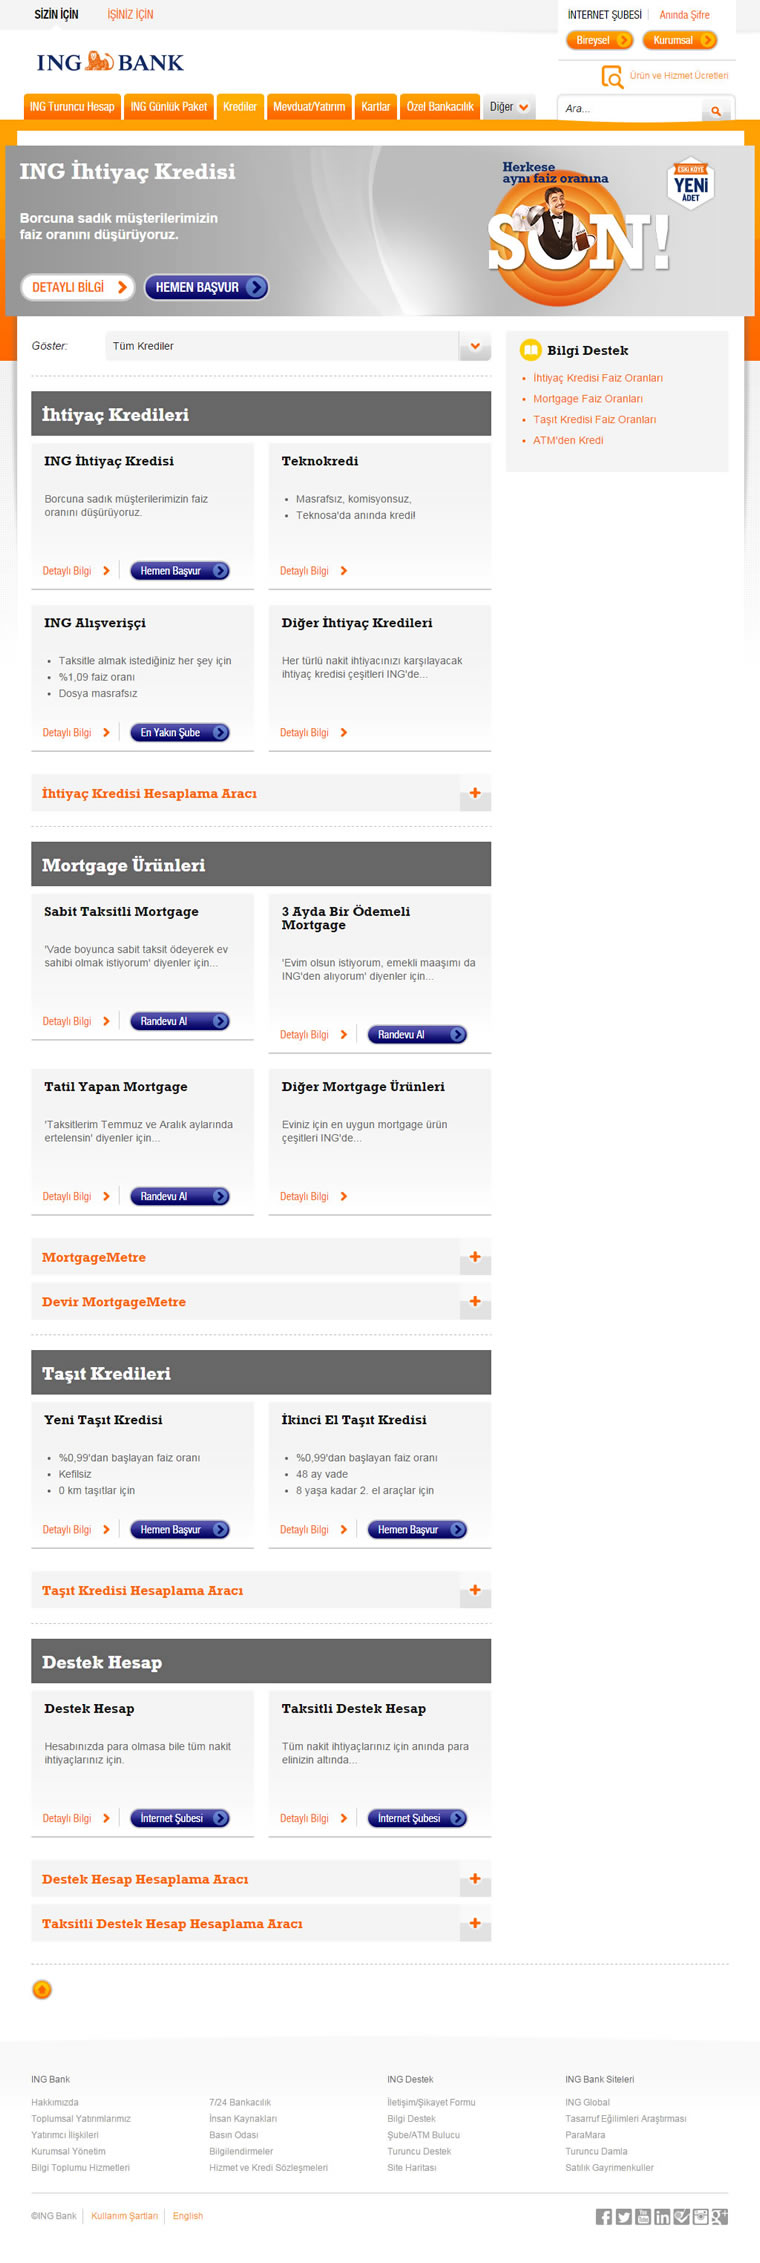Click arrow next to Diğer Mortgage Ürünleri Detaylı Bilgi
This screenshot has height=2263, width=760.
(x=344, y=1196)
